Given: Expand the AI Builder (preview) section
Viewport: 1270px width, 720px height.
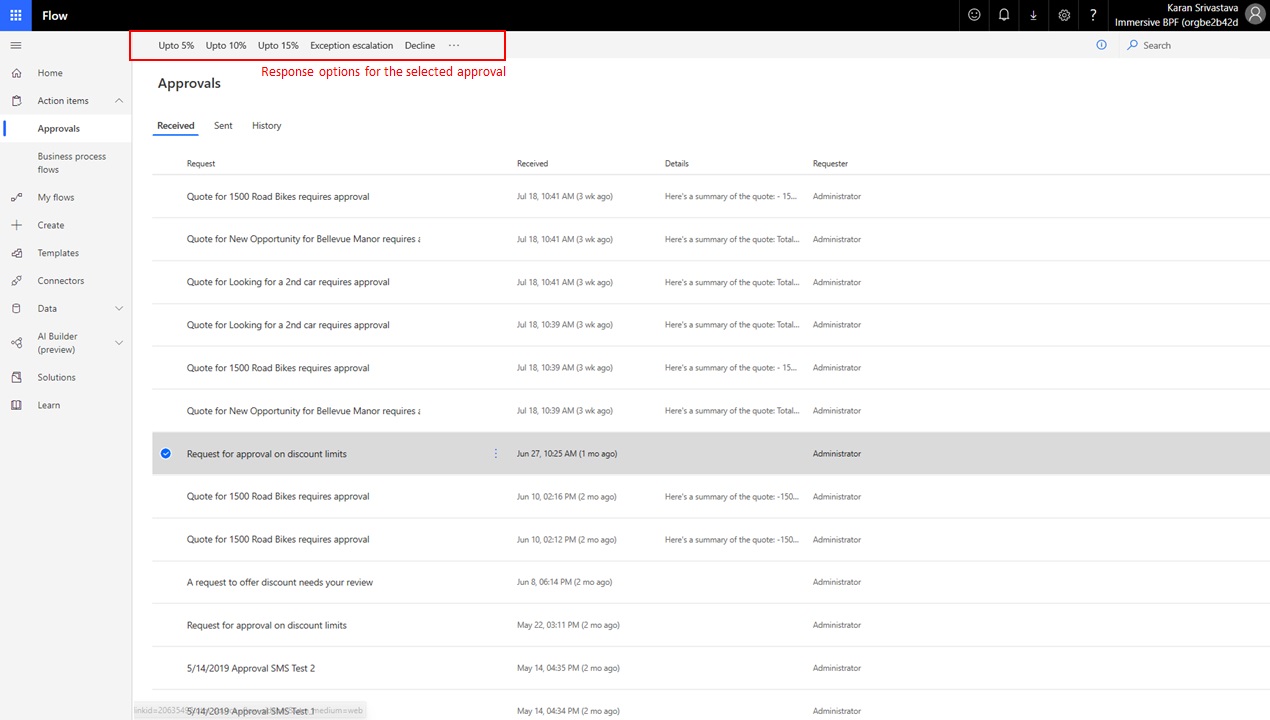Looking at the screenshot, I should click(x=119, y=343).
